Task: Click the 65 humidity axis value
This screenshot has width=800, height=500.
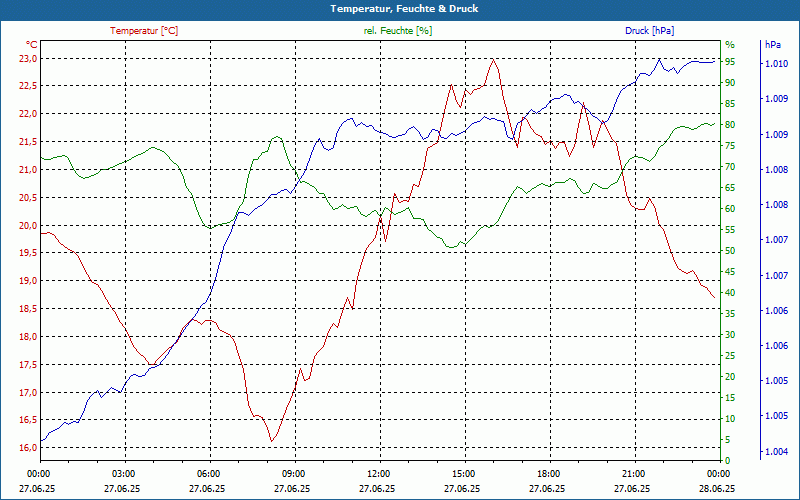Action: tap(730, 188)
